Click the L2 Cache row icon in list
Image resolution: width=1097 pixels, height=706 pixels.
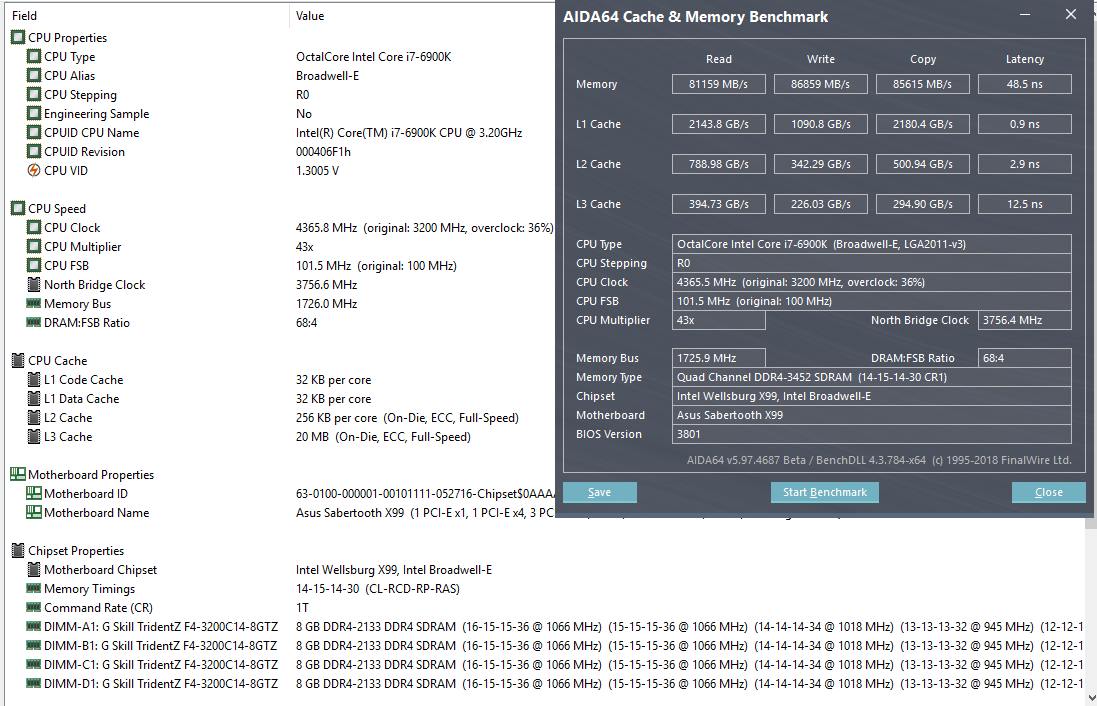(x=34, y=418)
